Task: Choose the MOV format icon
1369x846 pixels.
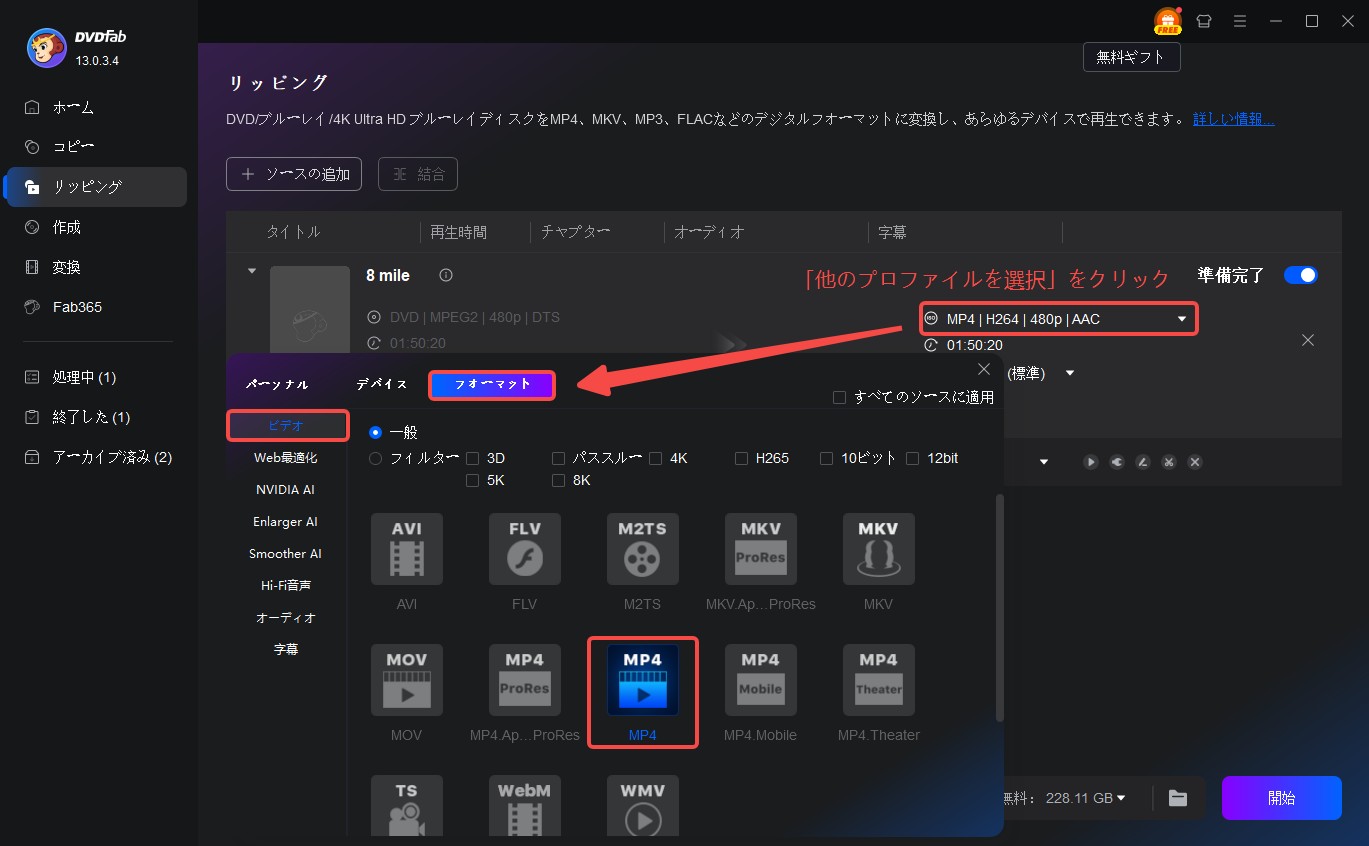Action: pos(407,680)
